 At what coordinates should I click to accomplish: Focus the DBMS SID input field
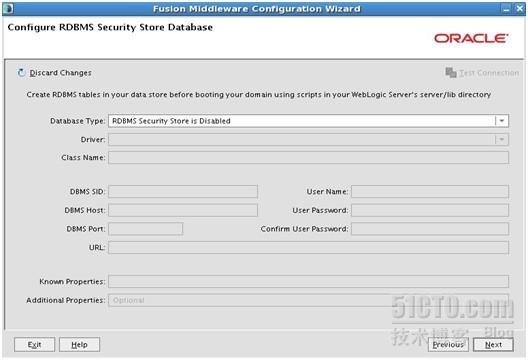click(x=183, y=192)
